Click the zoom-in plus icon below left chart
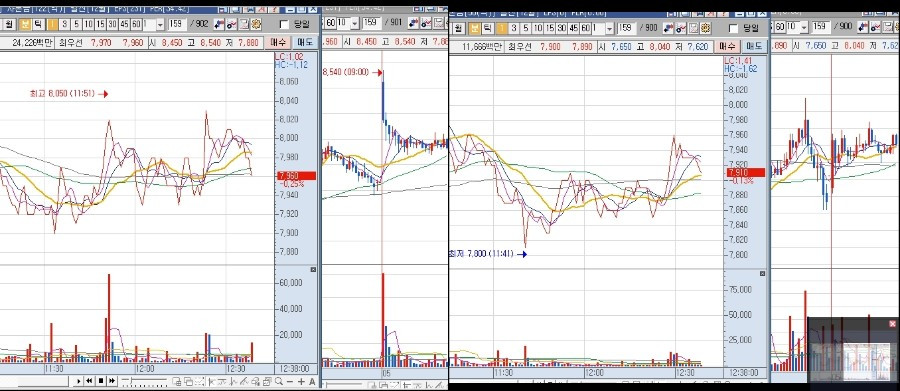Viewport: 900px width, 391px height. (x=301, y=382)
